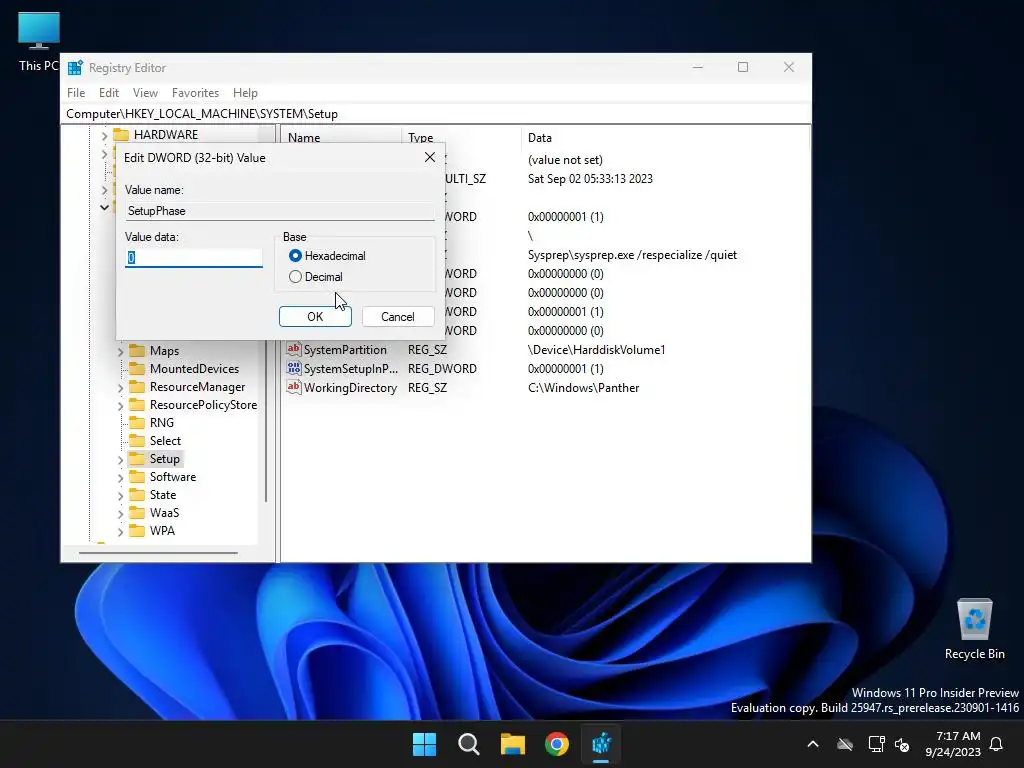The width and height of the screenshot is (1024, 768).
Task: Open the File menu
Action: [x=76, y=93]
